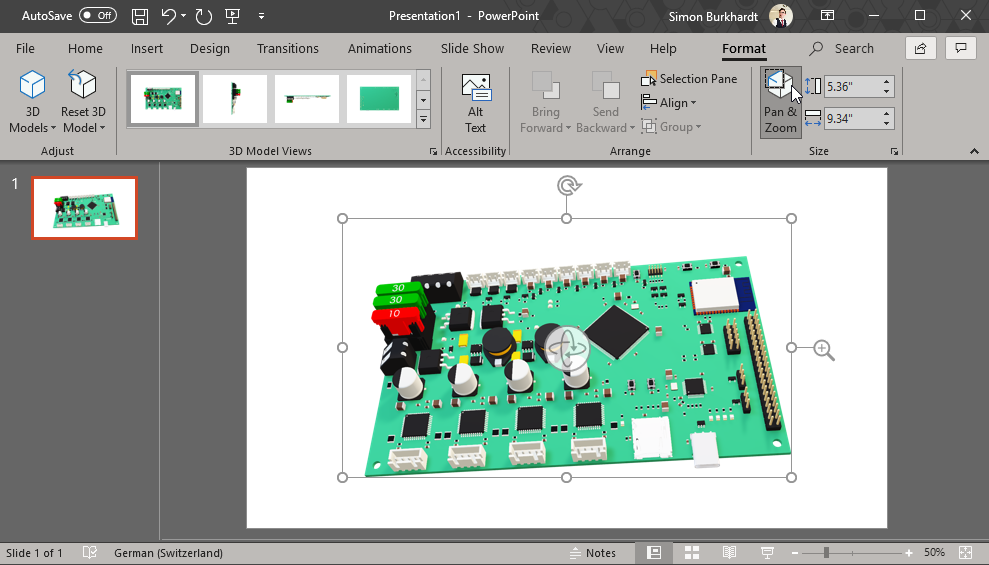Click German (Switzerland) language indicator
This screenshot has width=989, height=565.
coord(168,553)
